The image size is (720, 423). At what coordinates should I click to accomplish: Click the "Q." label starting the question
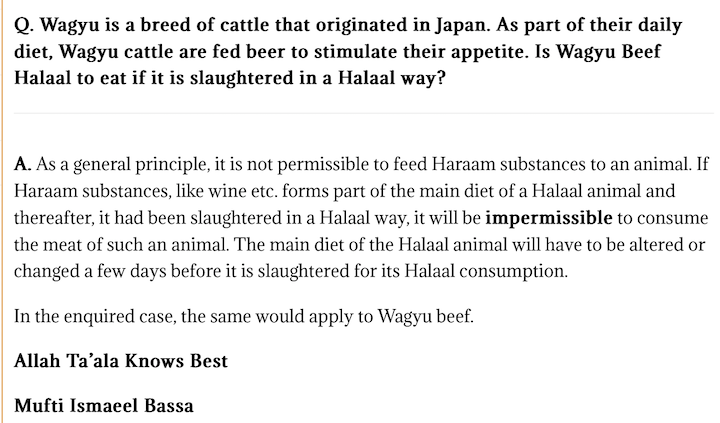click(x=24, y=26)
